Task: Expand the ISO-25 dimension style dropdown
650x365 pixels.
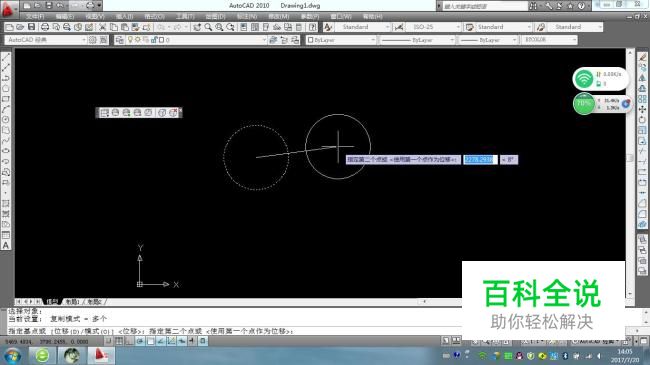Action: tap(434, 27)
